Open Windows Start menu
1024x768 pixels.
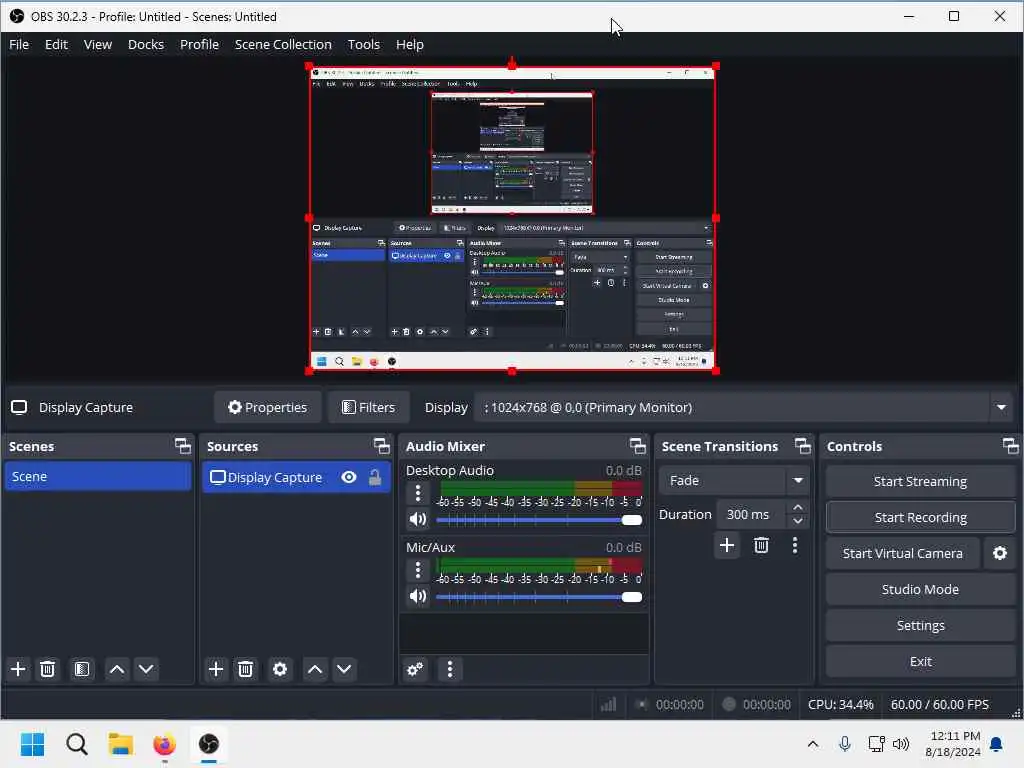pyautogui.click(x=33, y=744)
